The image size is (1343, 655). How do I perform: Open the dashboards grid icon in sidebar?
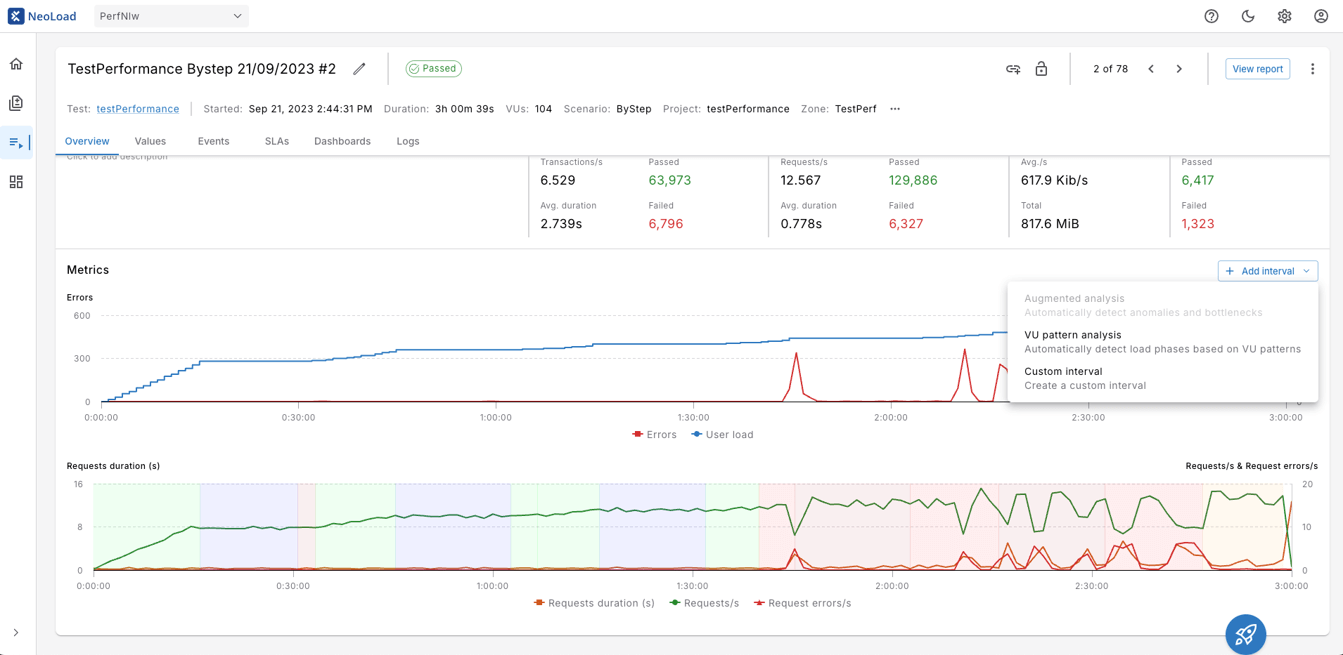tap(16, 182)
